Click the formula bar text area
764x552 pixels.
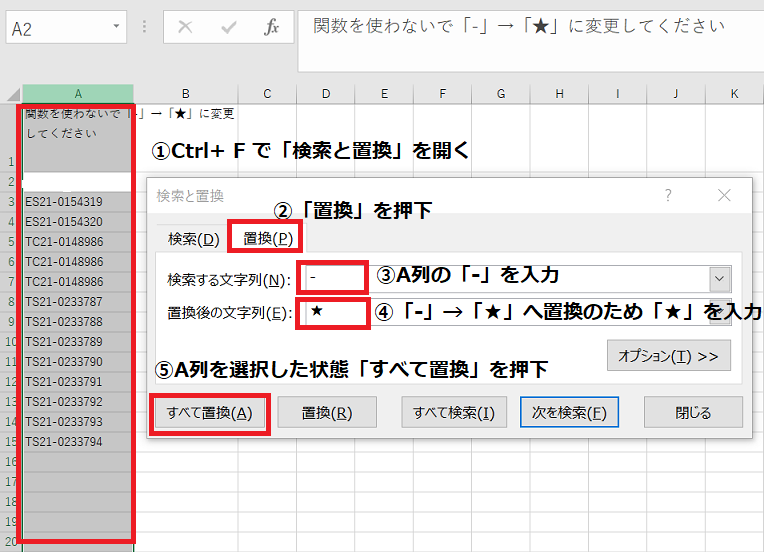(531, 41)
